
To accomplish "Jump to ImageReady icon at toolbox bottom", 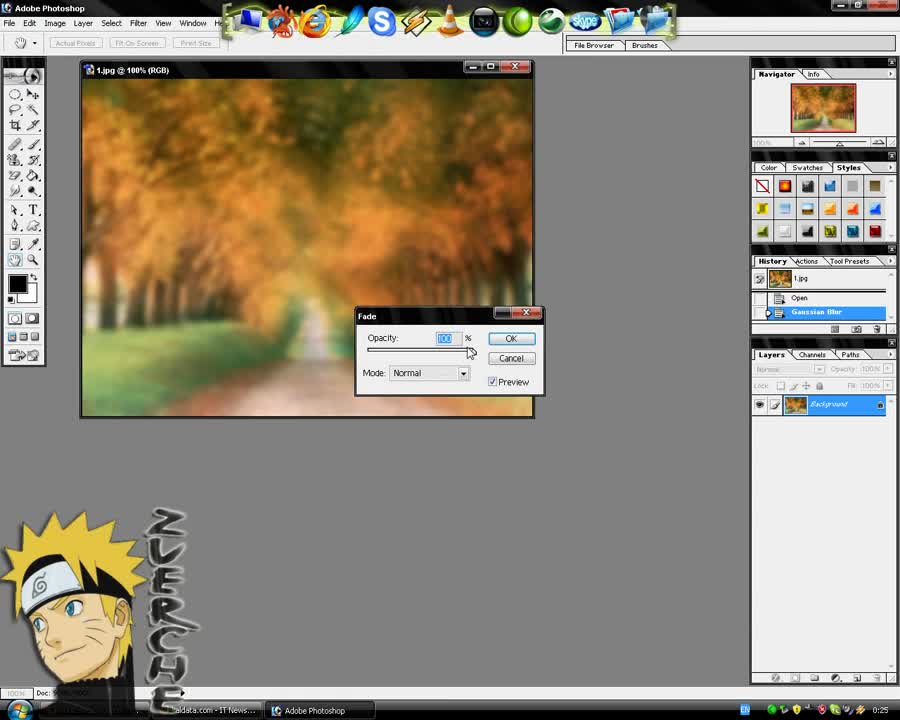I will [x=24, y=355].
